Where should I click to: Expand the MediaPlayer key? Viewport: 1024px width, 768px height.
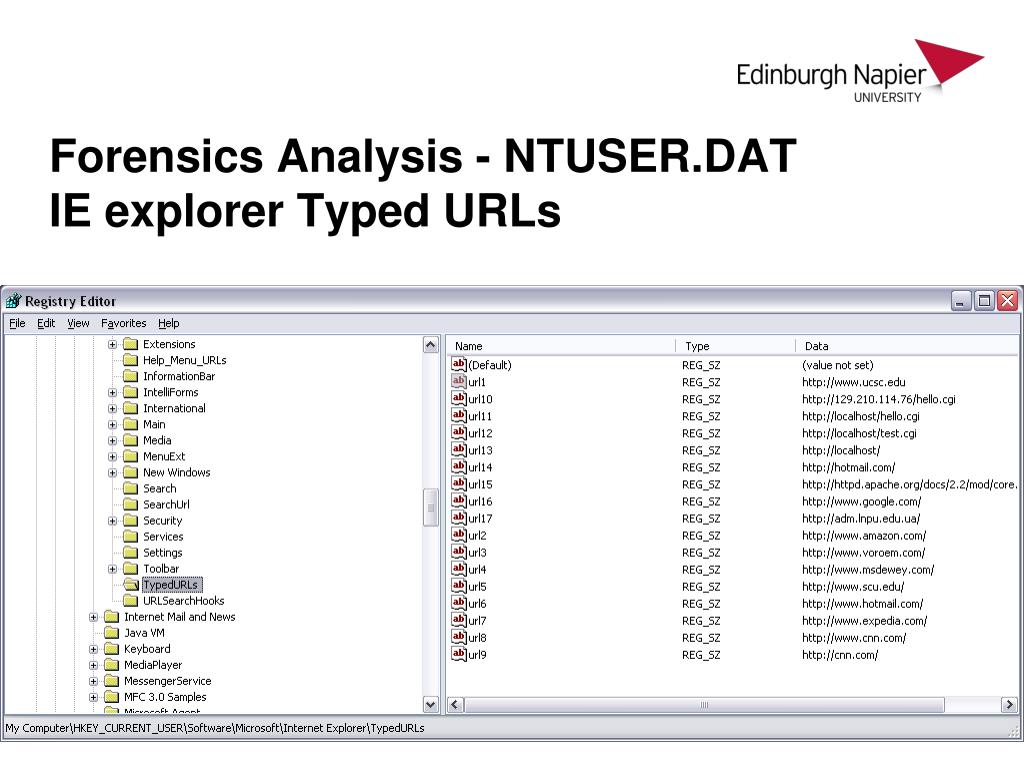point(93,665)
